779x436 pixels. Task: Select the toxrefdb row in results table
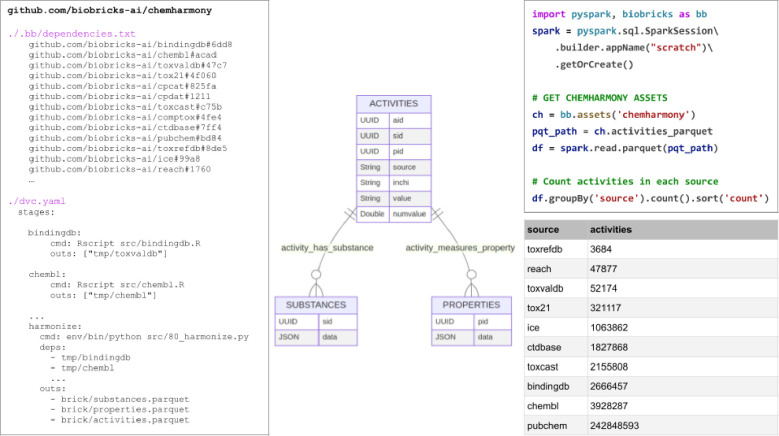[x=651, y=249]
